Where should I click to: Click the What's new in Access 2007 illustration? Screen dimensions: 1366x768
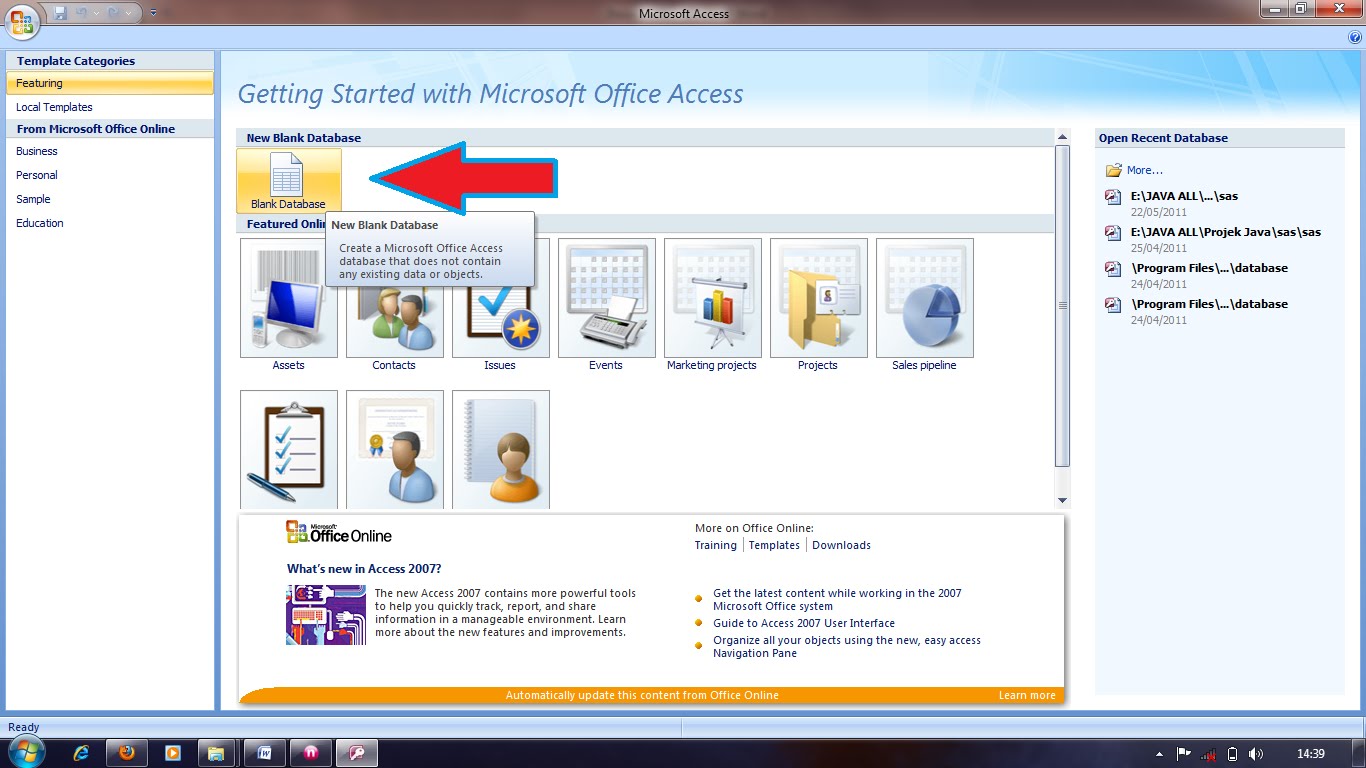click(326, 615)
